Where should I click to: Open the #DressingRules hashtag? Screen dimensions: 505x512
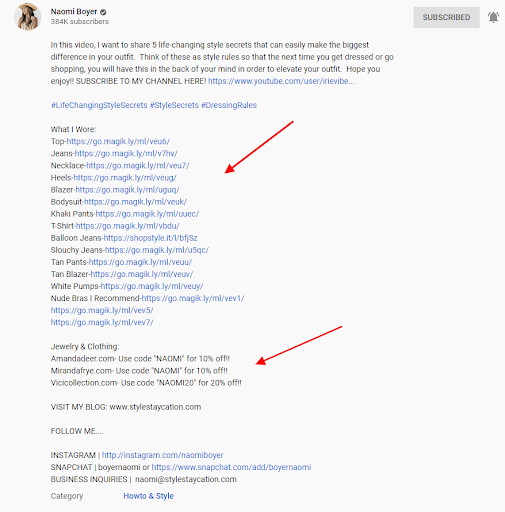[229, 105]
